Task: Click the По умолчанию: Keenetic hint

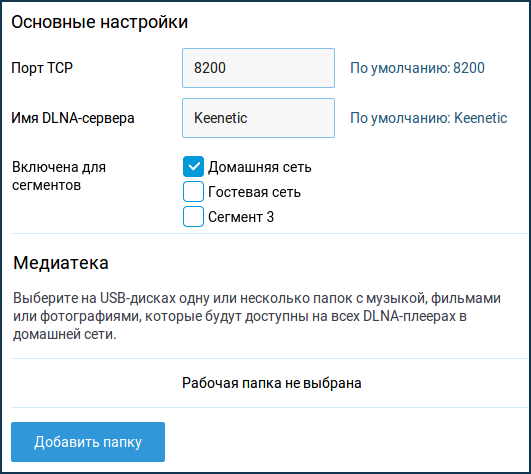Action: tap(428, 118)
